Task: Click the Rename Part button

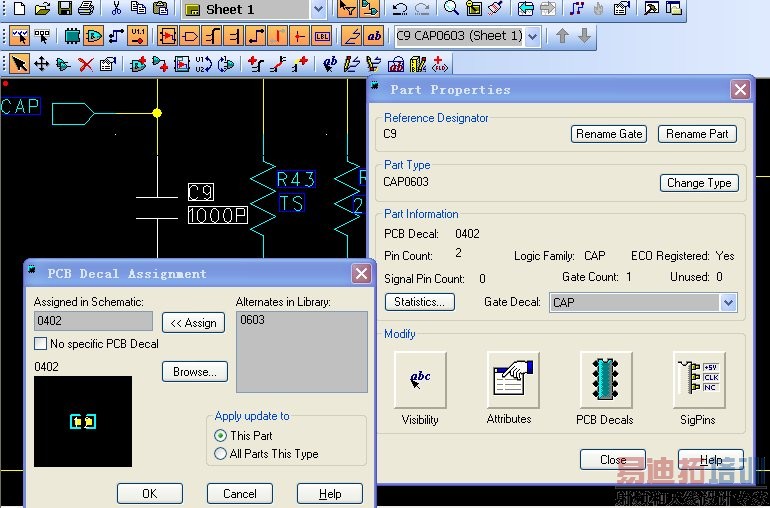Action: point(697,134)
